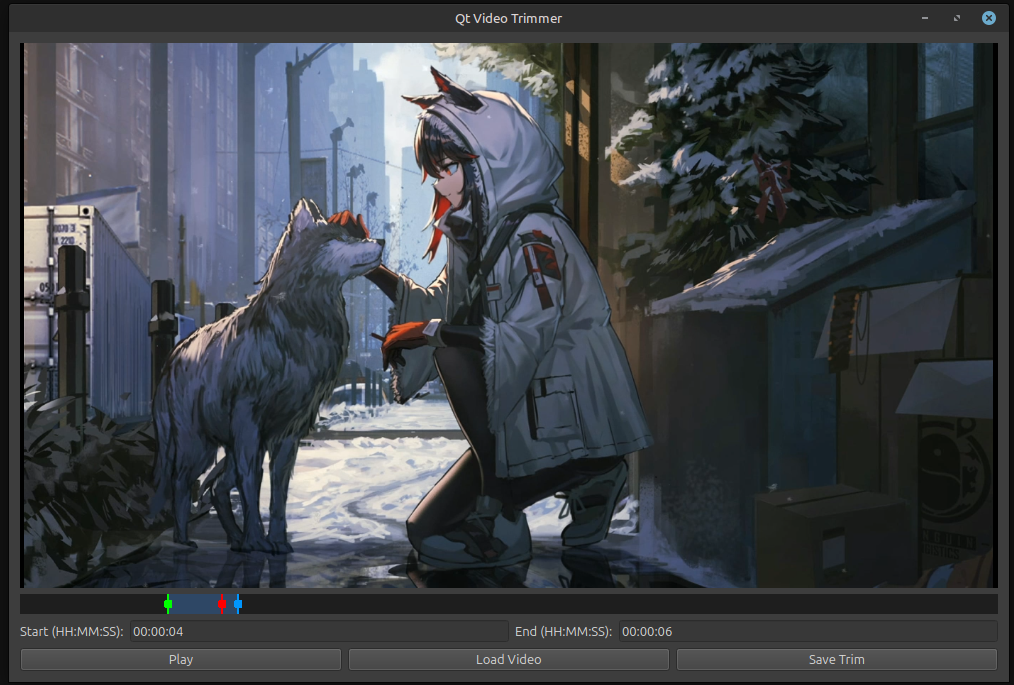The height and width of the screenshot is (685, 1014).
Task: Click the 'Start (HH:MM:SS):' label
Action: (72, 631)
